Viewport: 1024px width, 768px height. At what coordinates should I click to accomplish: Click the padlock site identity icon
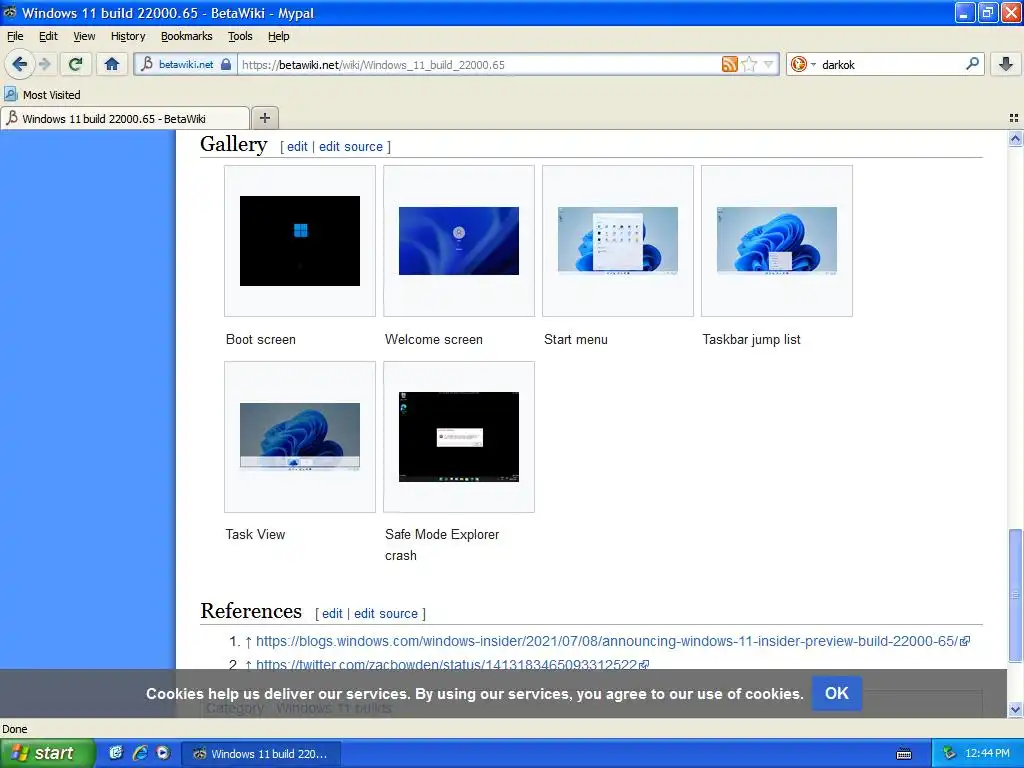(x=225, y=64)
